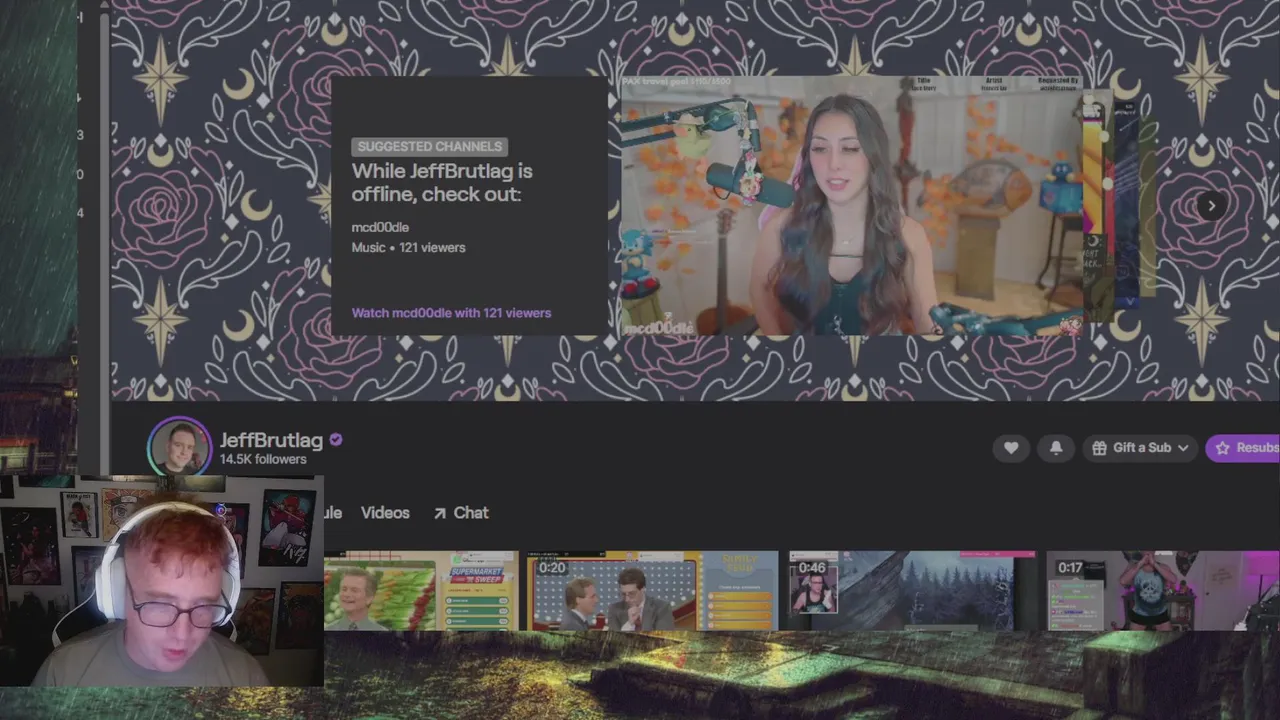Click Watch mcd00dle with 121 viewers link

(x=451, y=313)
